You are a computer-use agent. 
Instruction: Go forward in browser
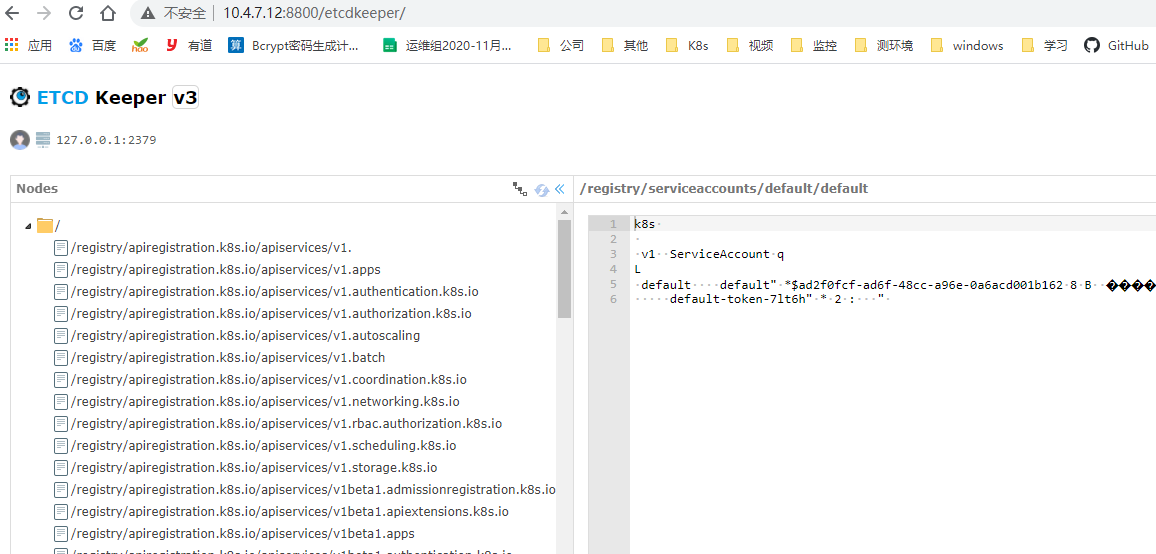pyautogui.click(x=44, y=13)
